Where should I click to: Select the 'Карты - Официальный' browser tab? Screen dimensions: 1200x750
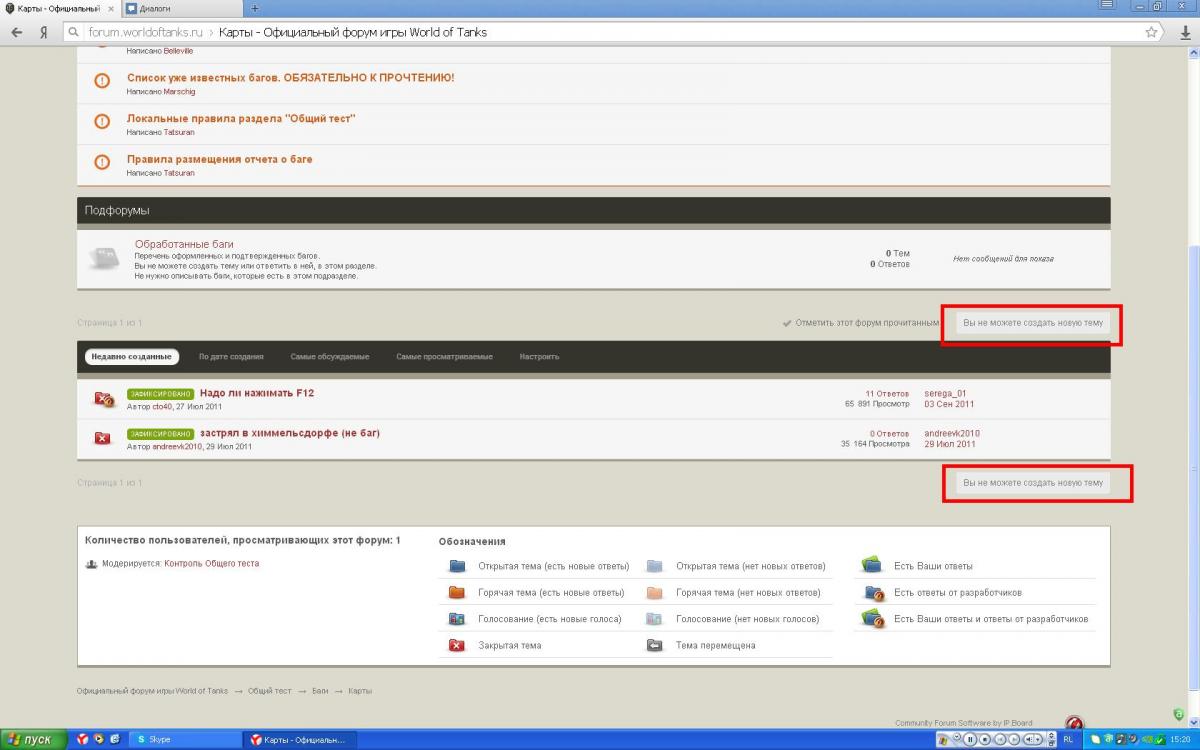click(x=60, y=8)
